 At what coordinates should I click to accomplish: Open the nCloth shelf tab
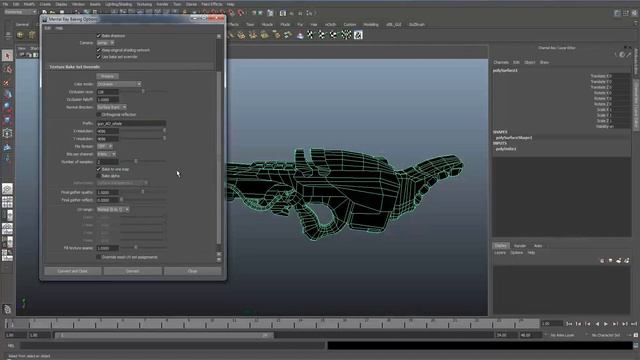point(330,24)
